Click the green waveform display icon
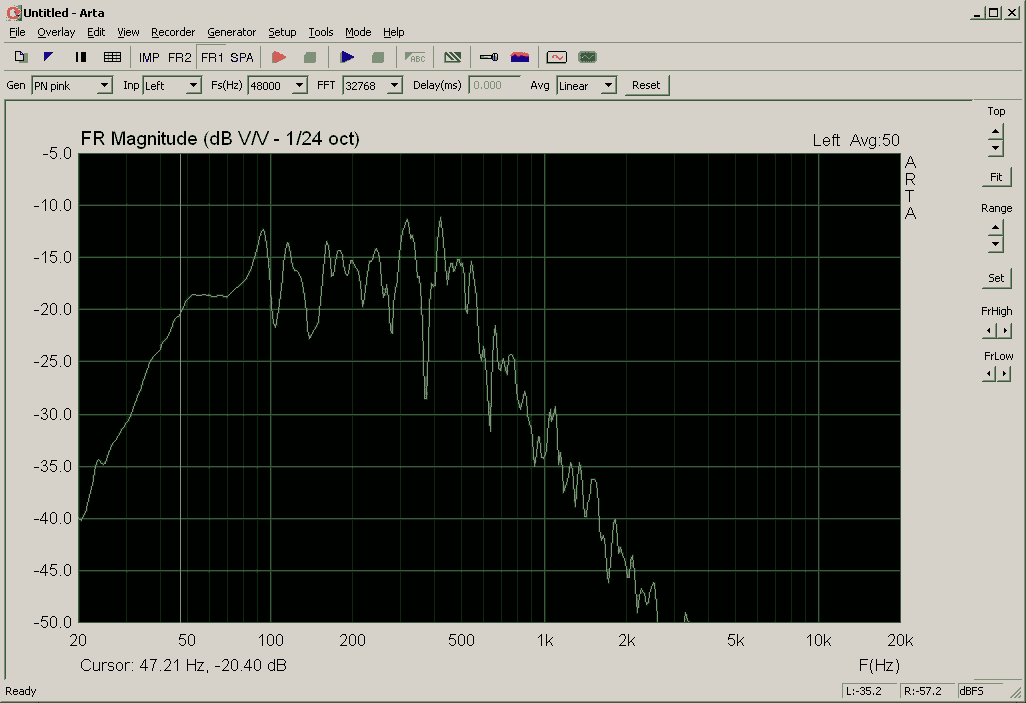This screenshot has height=703, width=1026. [587, 57]
